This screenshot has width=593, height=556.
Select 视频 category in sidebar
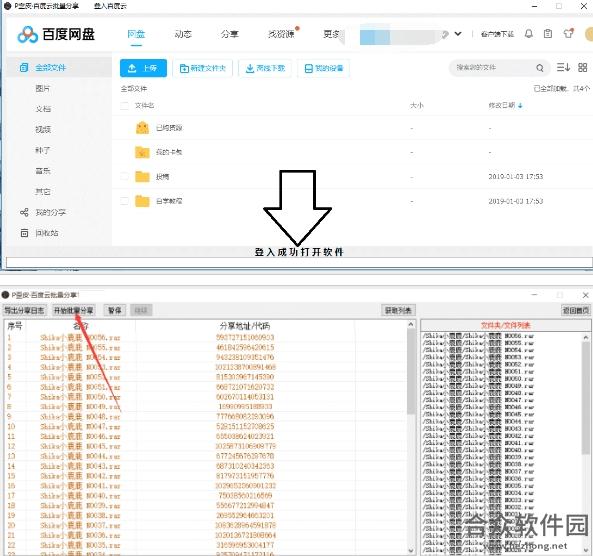coord(43,130)
